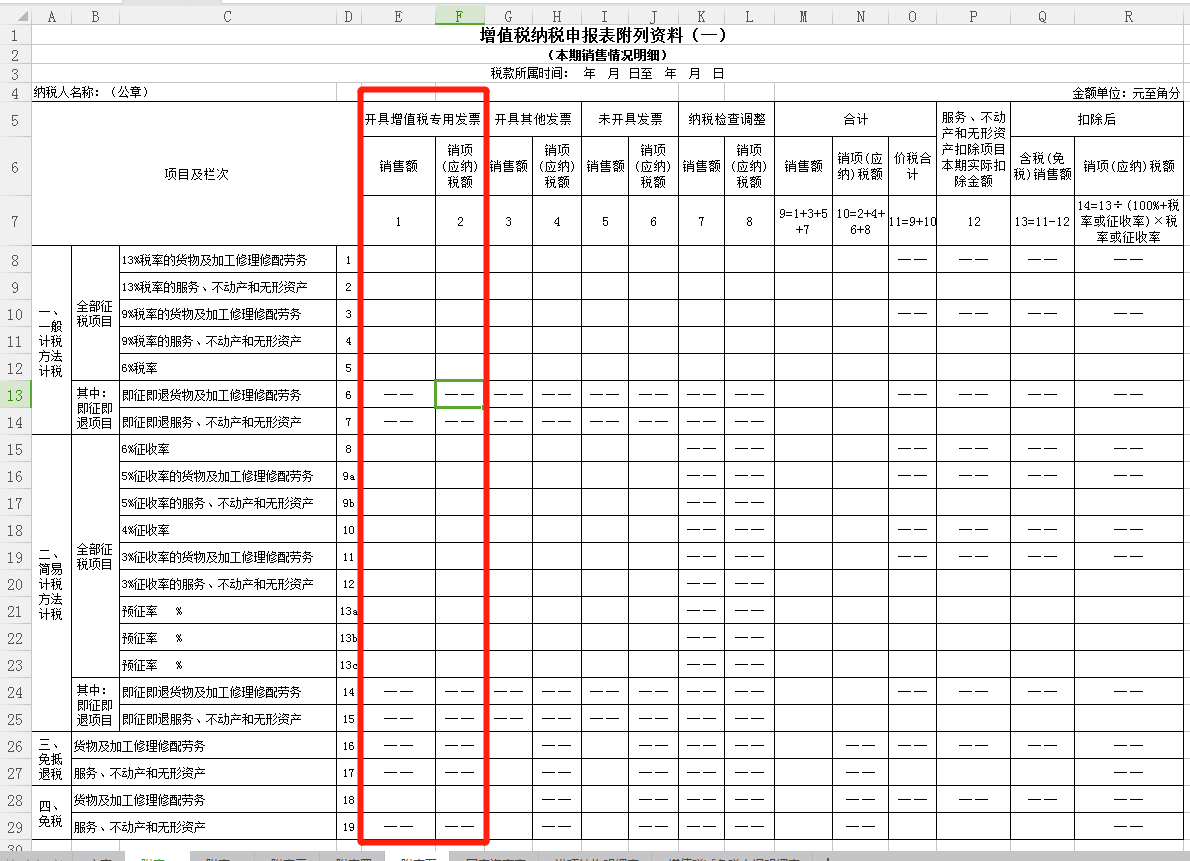Select row 13 header
Viewport: 1190px width, 861px height.
pos(15,395)
